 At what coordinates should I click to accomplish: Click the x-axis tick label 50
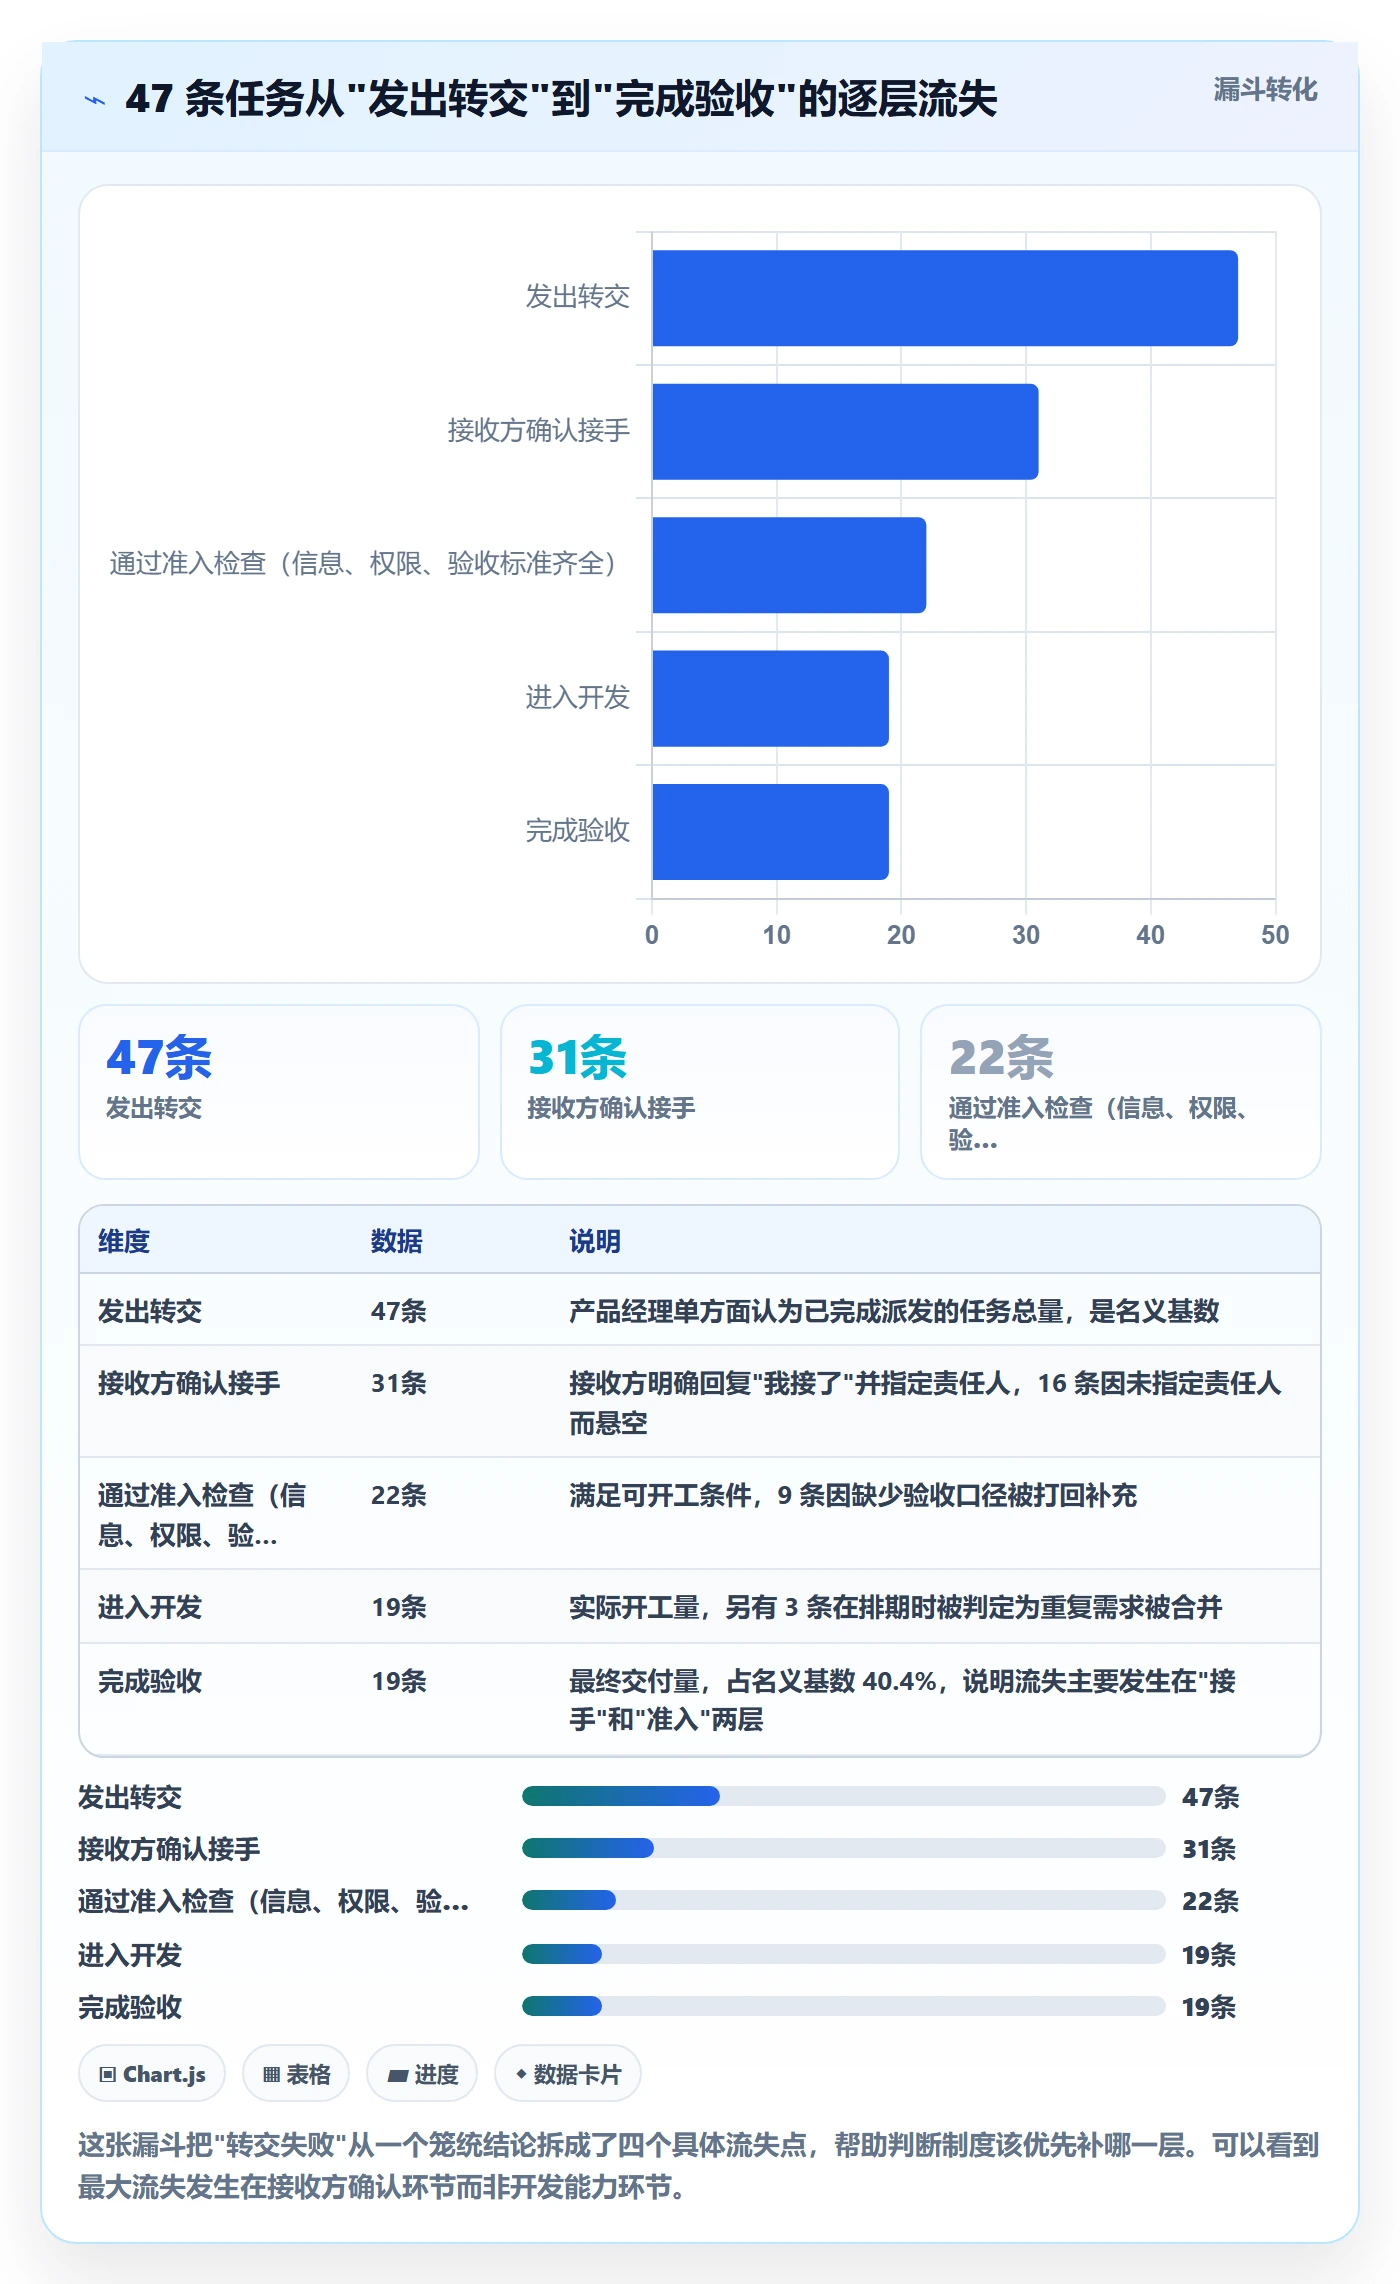tap(1275, 935)
